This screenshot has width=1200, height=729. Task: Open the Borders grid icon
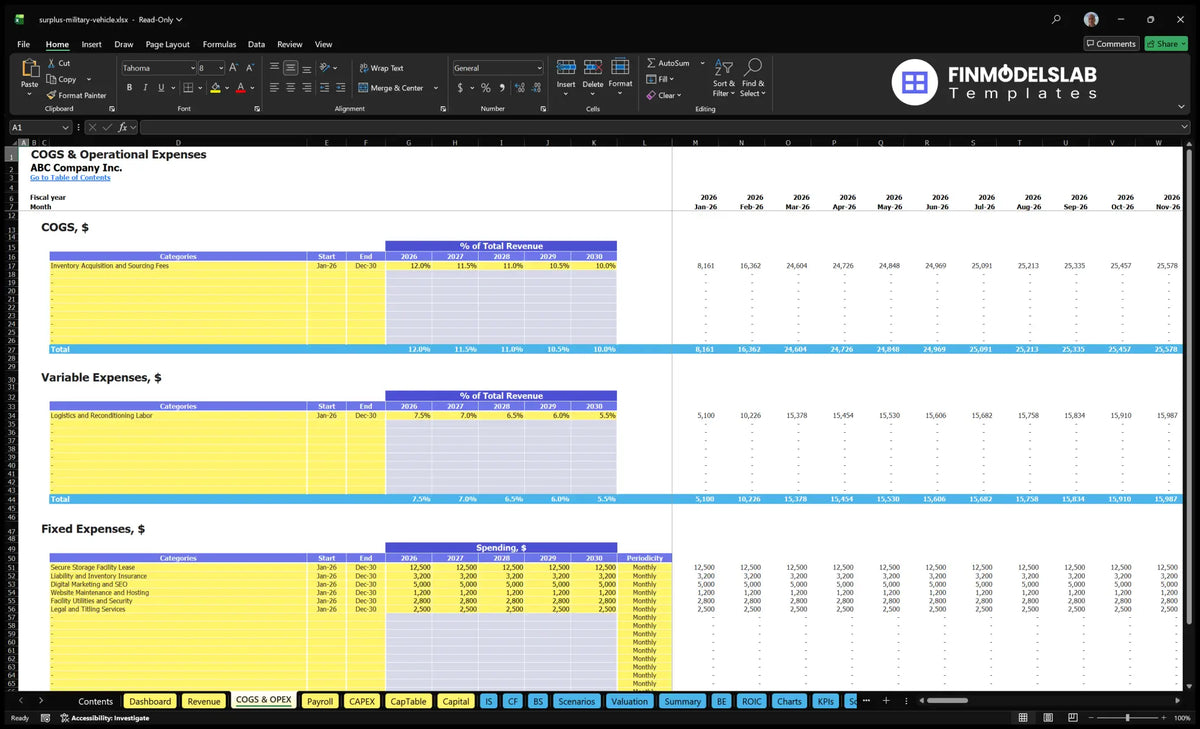(188, 88)
